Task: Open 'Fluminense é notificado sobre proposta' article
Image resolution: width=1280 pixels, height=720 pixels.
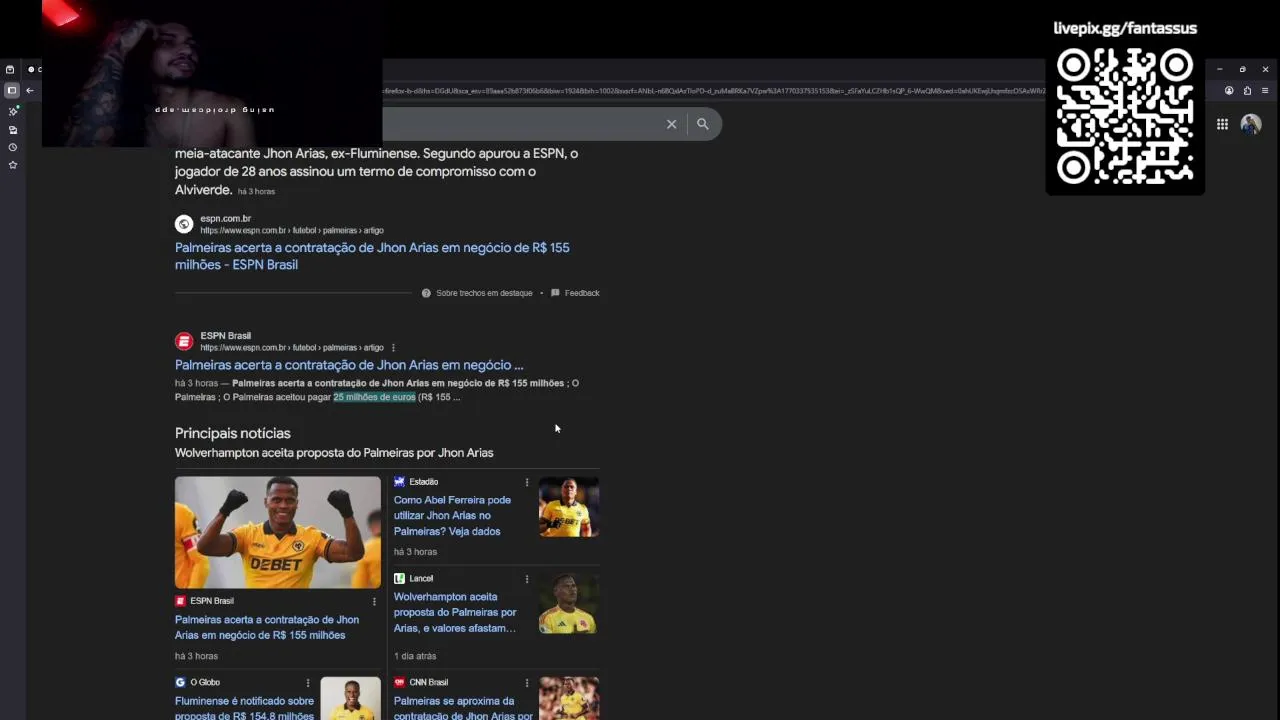Action: 245,708
